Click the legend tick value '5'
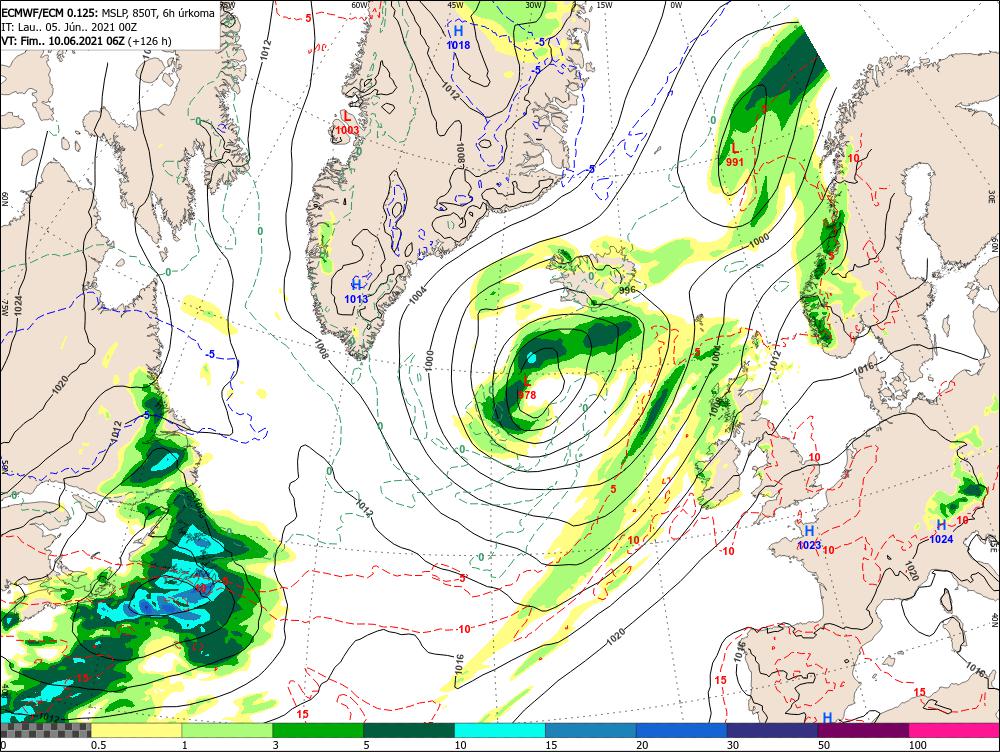Viewport: 1000px width, 752px height. (367, 745)
